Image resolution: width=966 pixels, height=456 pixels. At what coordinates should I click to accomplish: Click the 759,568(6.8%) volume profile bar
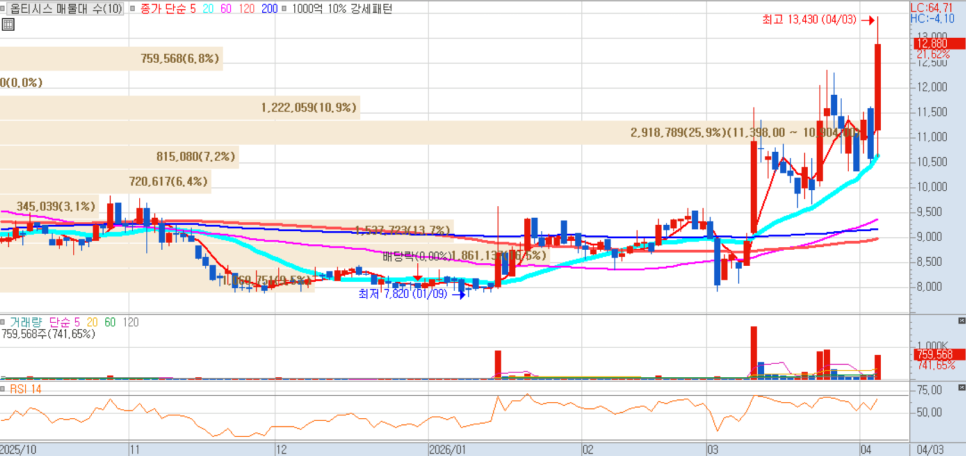tap(111, 59)
